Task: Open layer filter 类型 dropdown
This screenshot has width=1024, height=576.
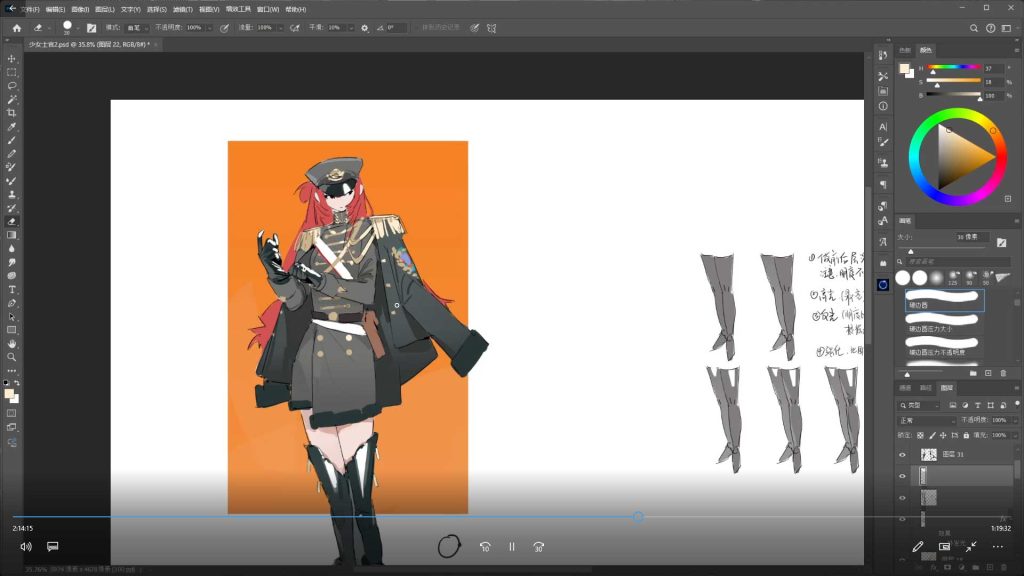Action: (919, 406)
